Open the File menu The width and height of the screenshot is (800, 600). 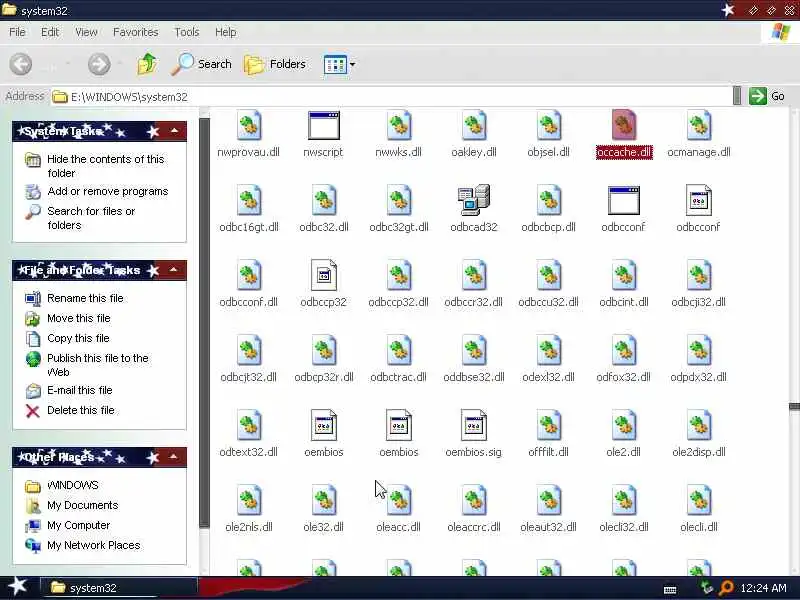coord(17,32)
